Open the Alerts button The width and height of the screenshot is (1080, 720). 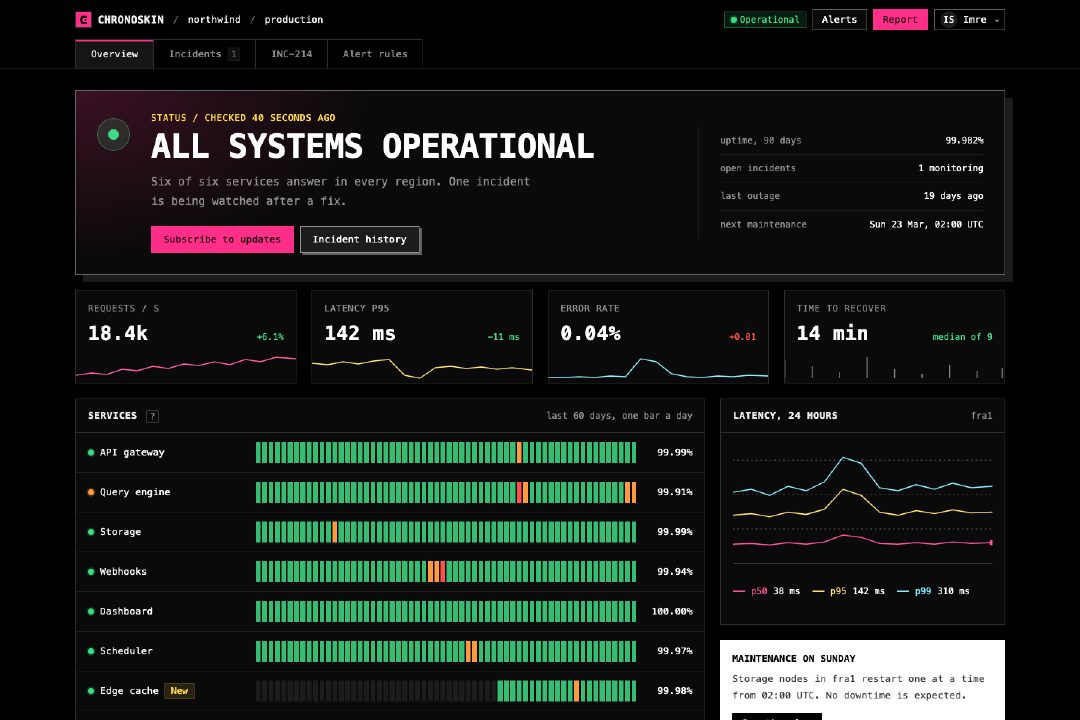pyautogui.click(x=839, y=19)
